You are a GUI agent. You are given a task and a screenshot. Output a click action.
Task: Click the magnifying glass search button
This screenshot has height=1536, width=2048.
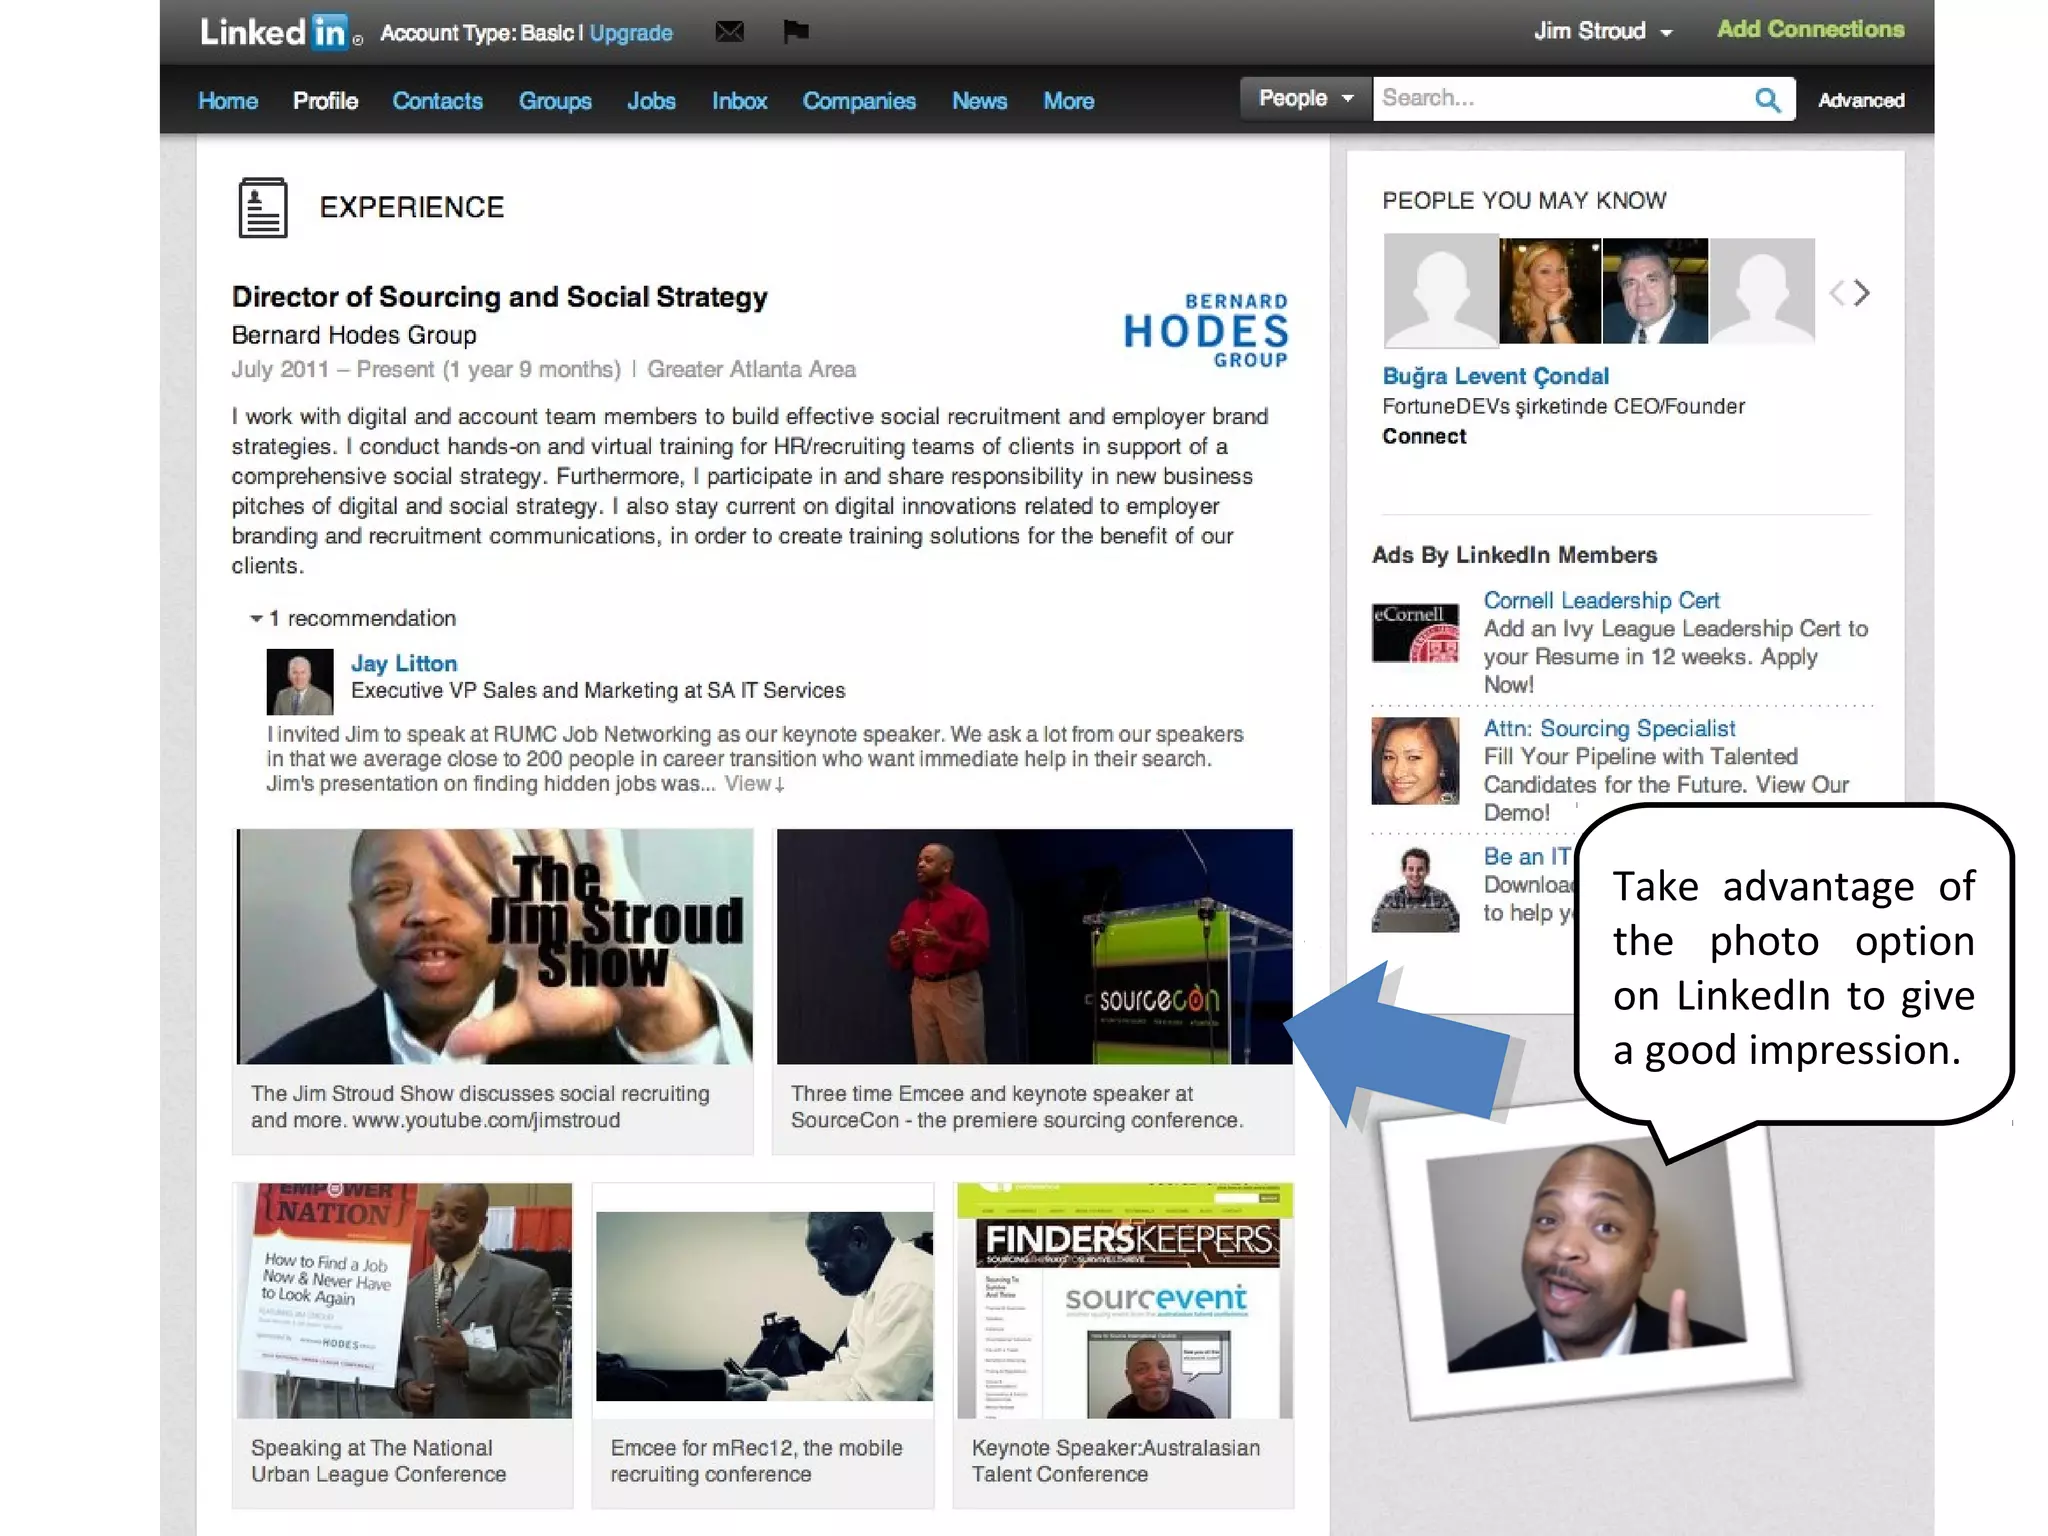click(1767, 99)
